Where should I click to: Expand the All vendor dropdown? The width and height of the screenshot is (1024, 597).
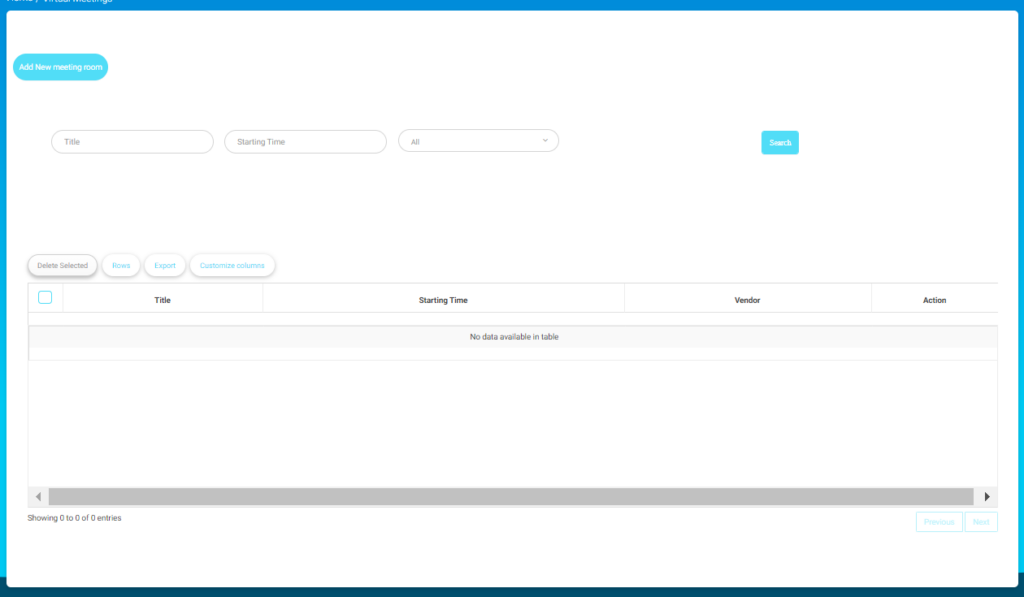tap(479, 141)
